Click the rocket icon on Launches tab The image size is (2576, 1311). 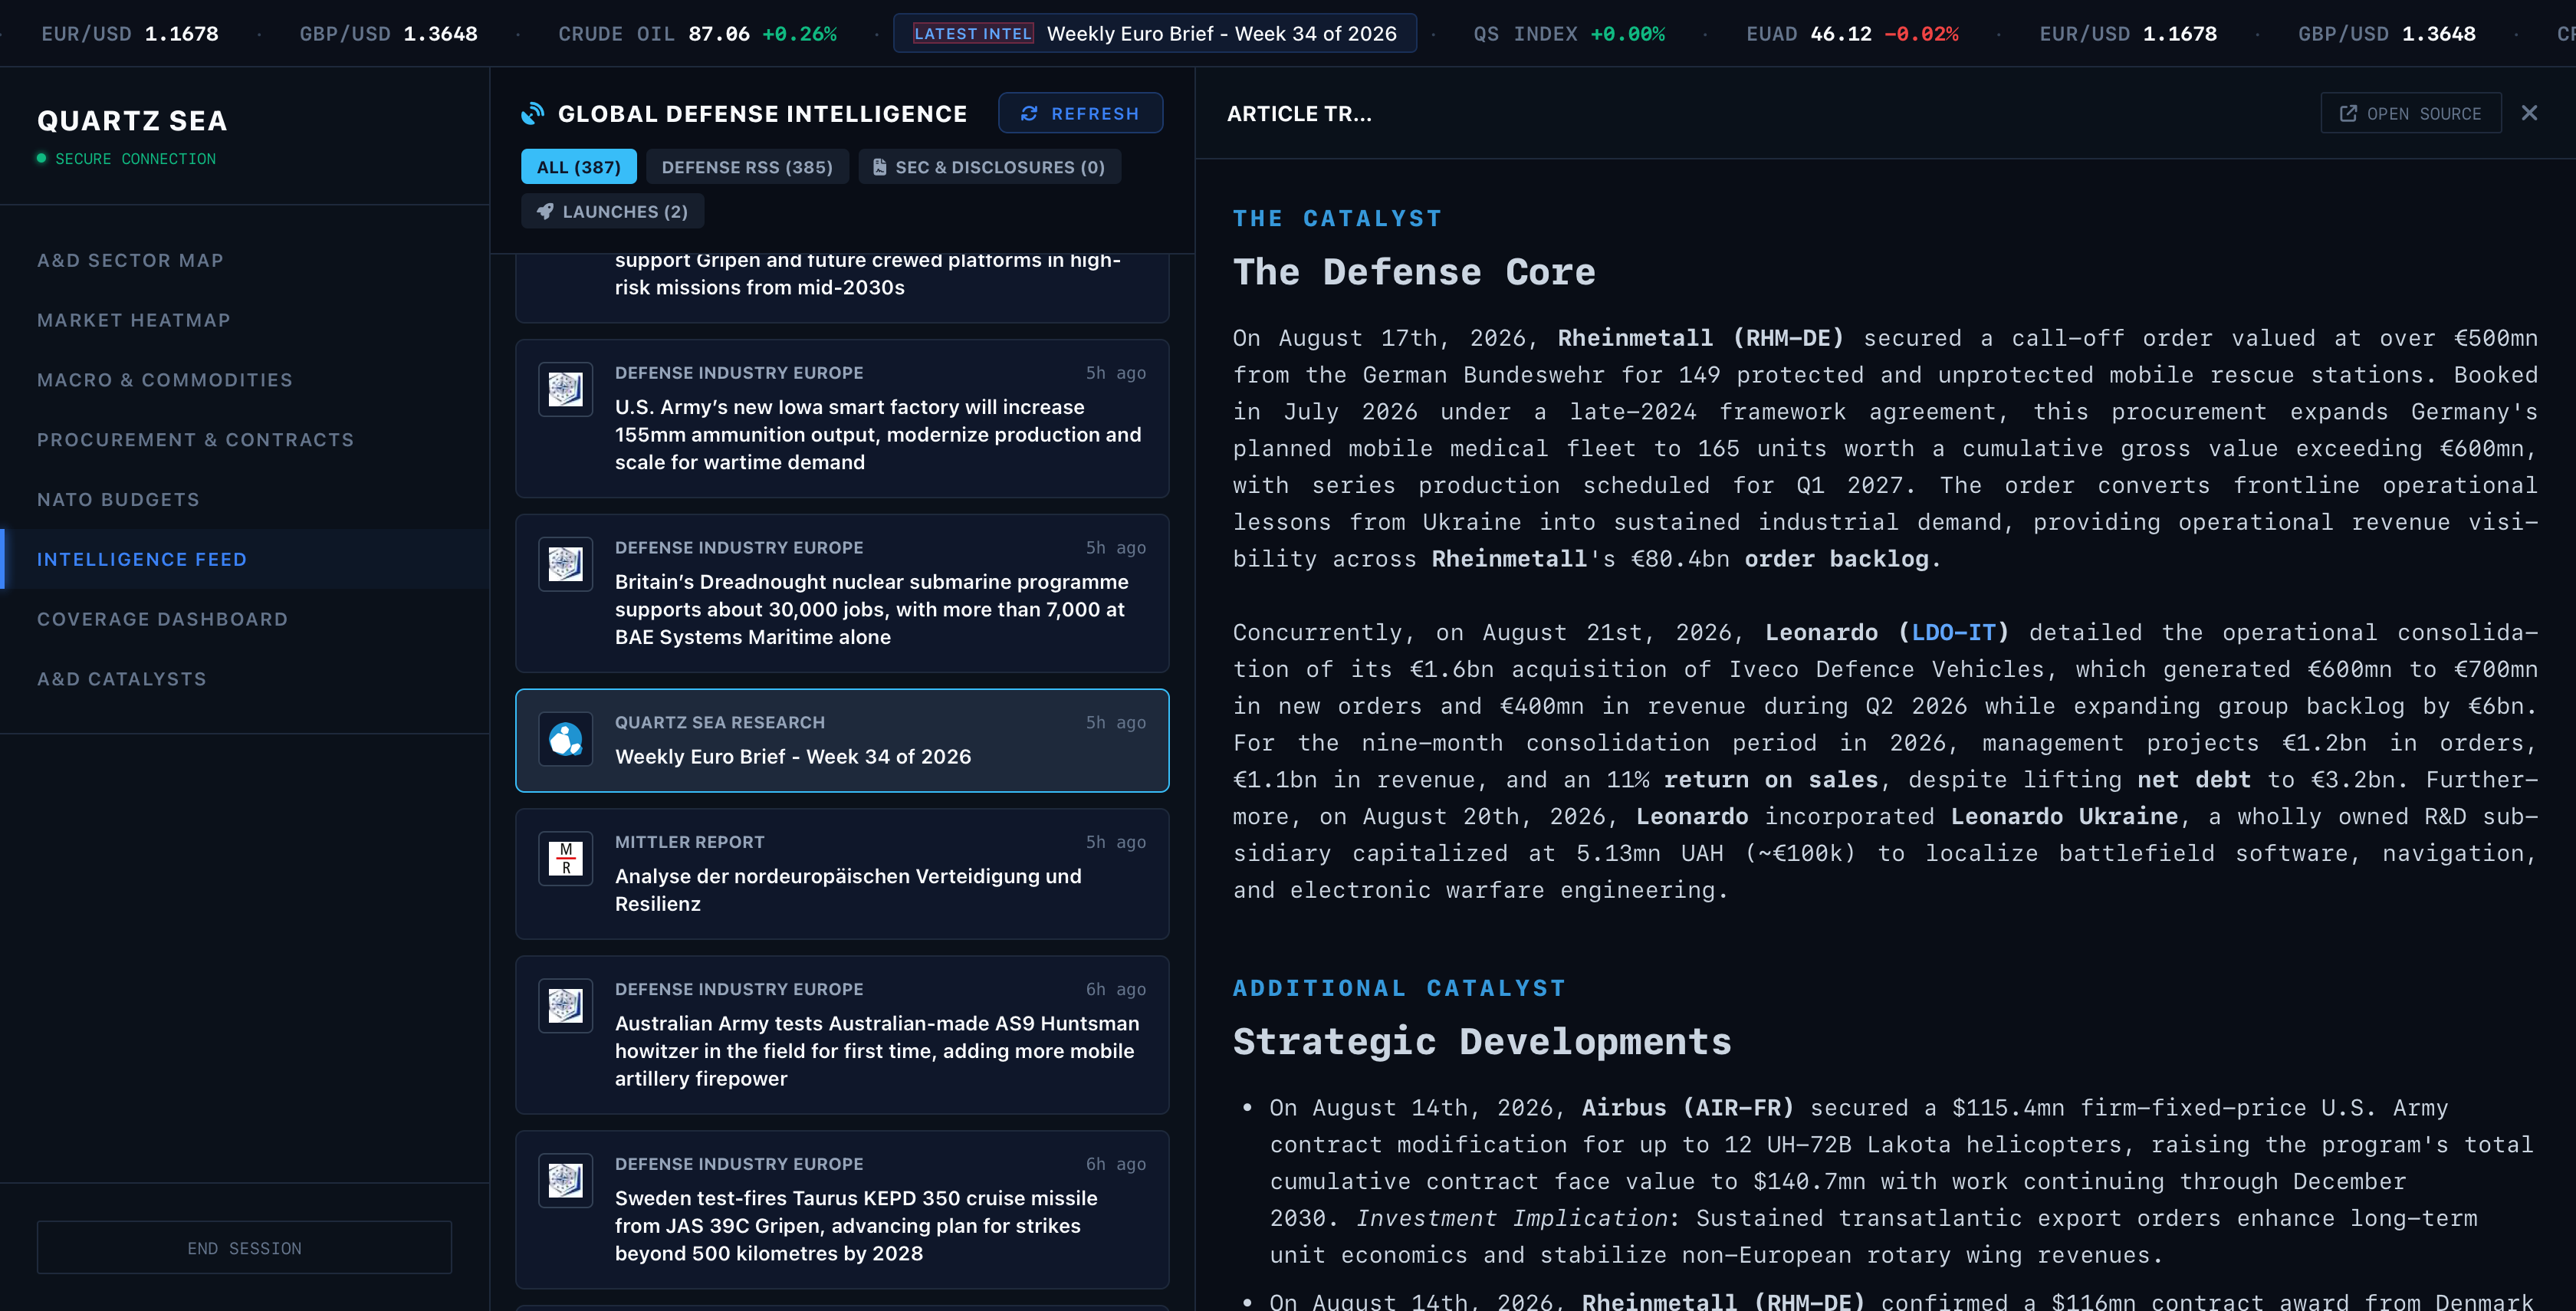[545, 211]
